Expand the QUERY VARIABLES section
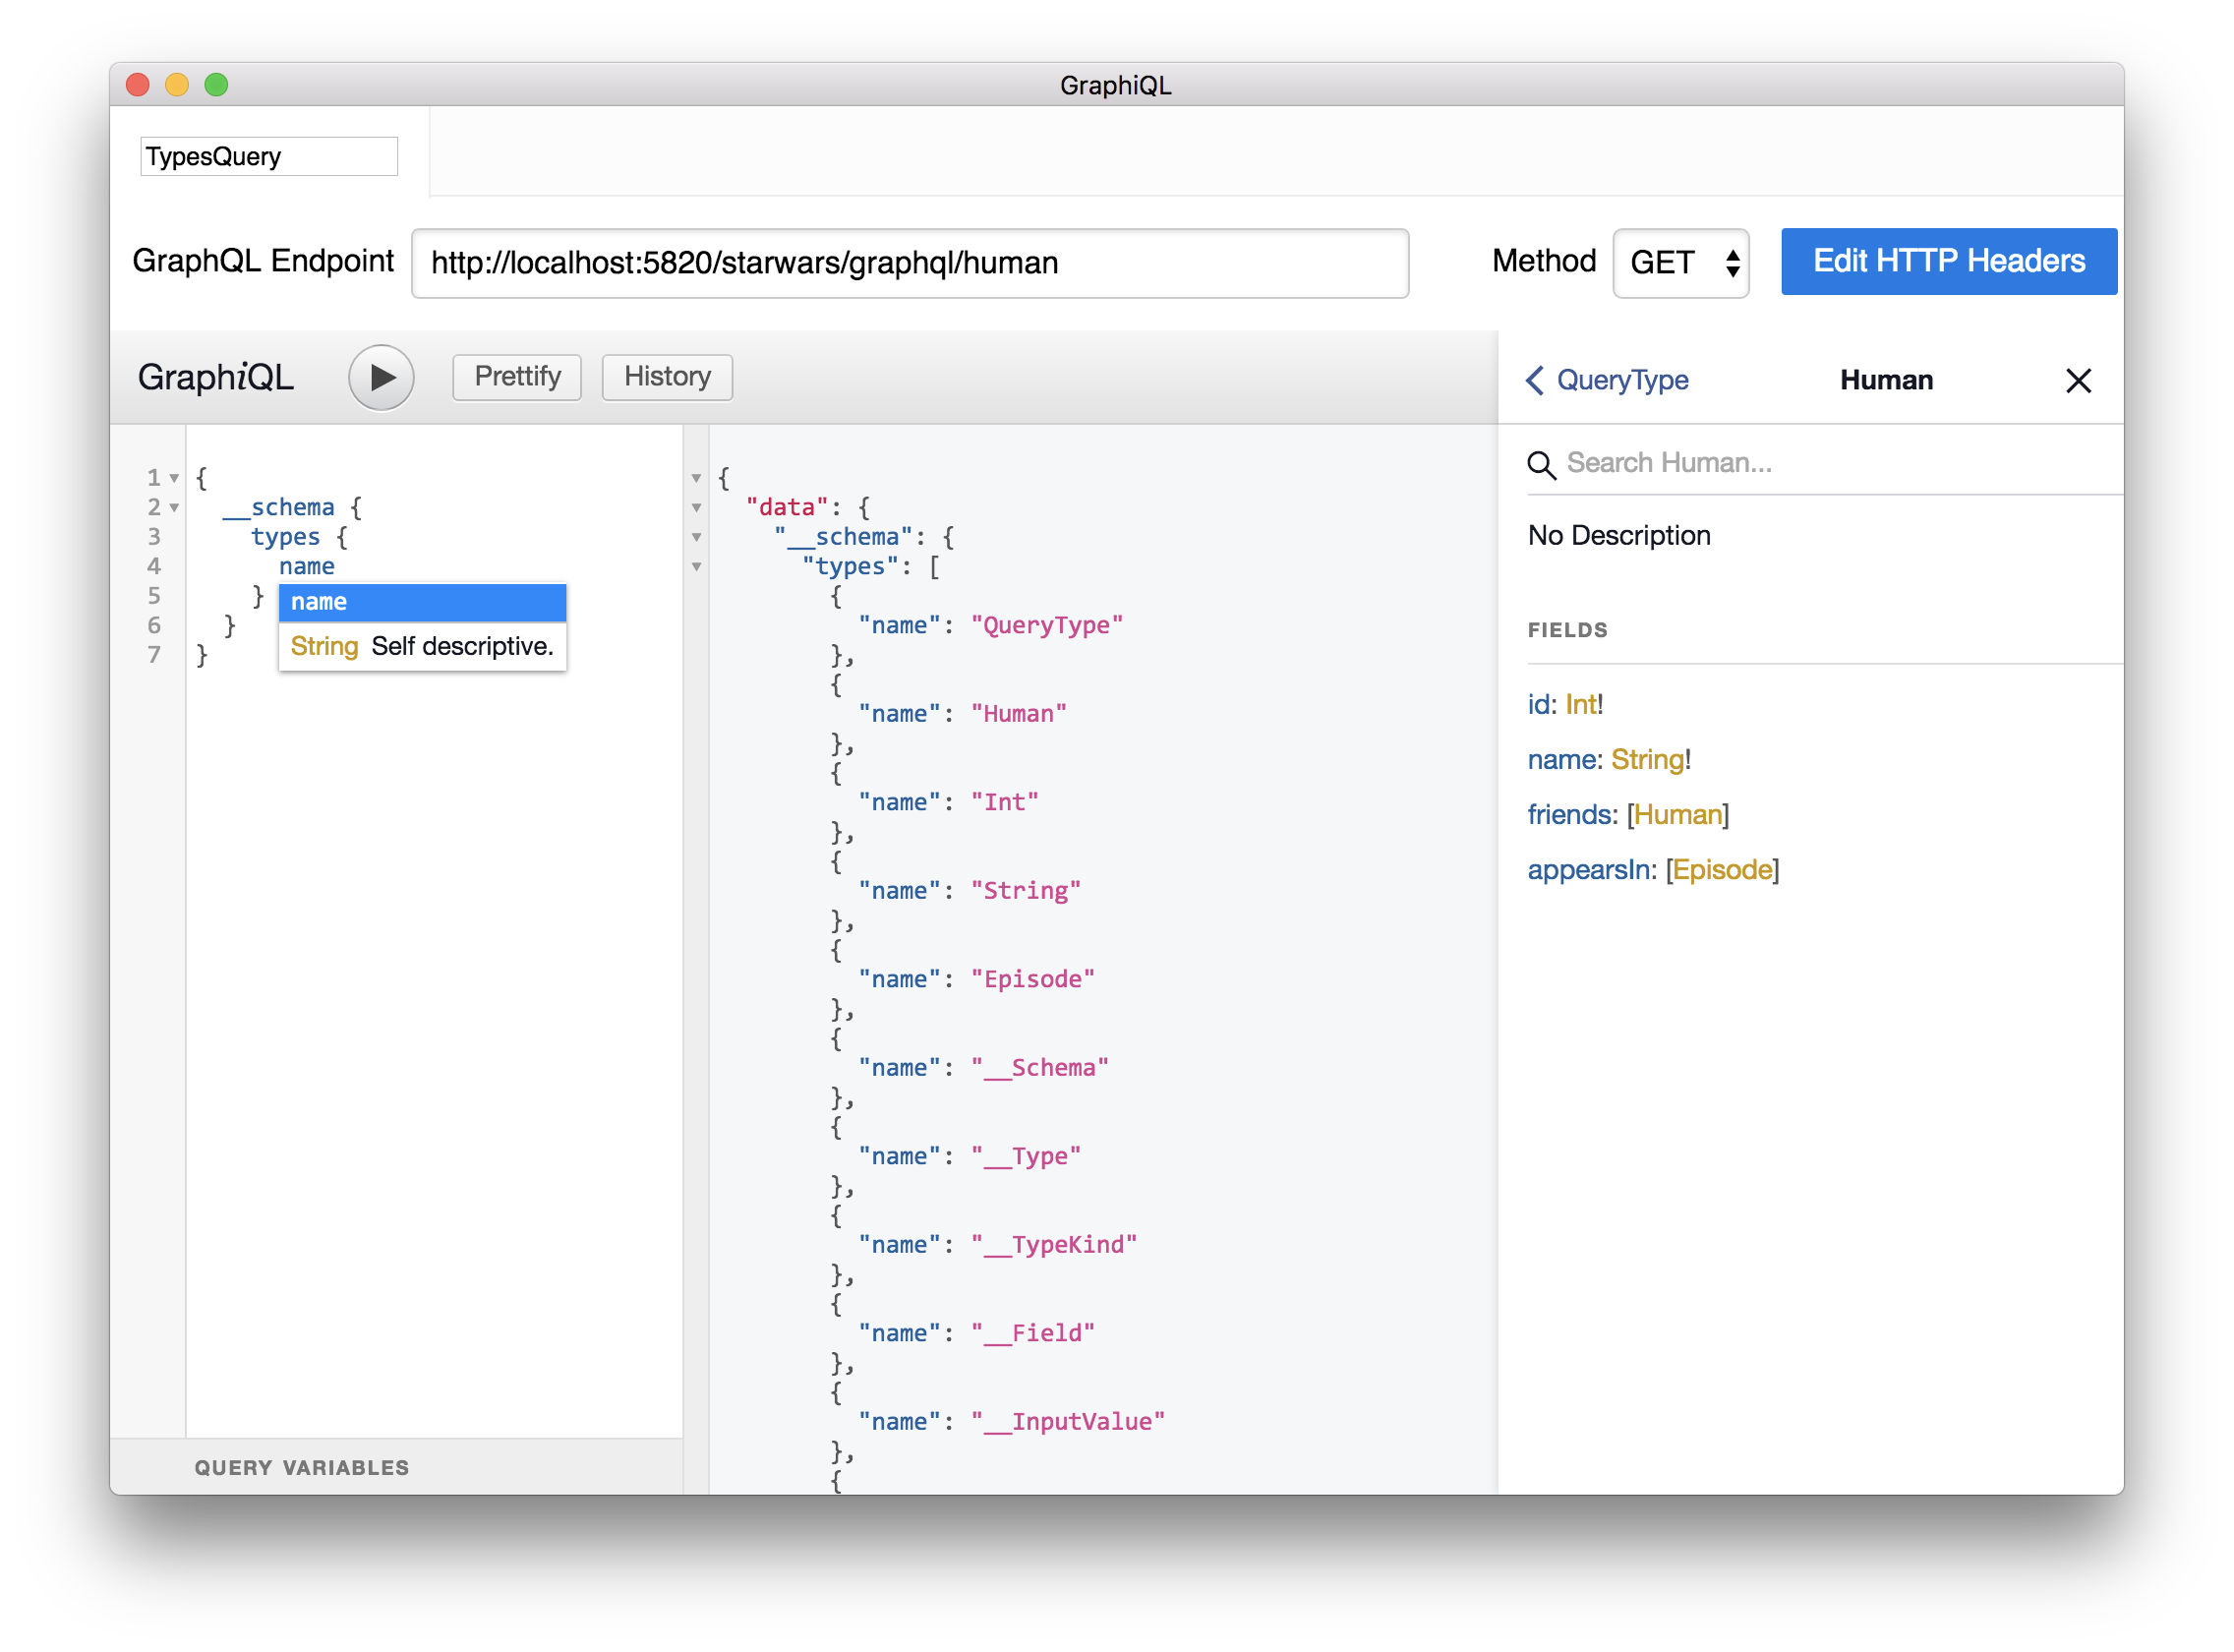The height and width of the screenshot is (1652, 2234). click(301, 1467)
